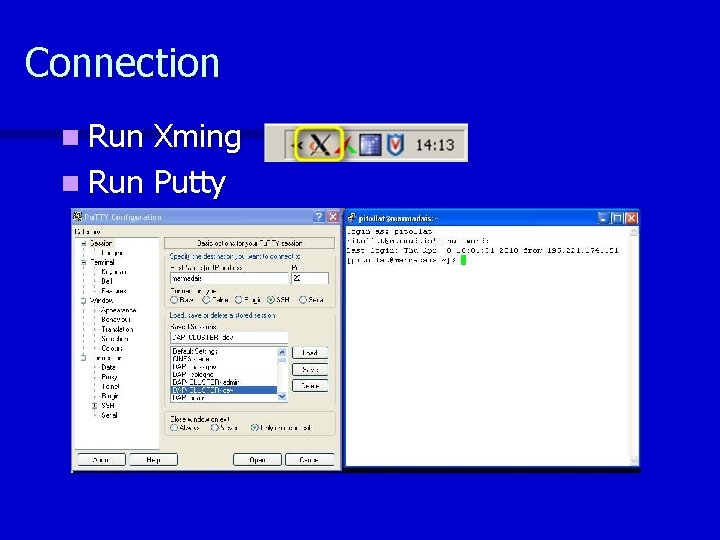Click the terminal window title bar icon
This screenshot has width=720, height=540.
(352, 218)
